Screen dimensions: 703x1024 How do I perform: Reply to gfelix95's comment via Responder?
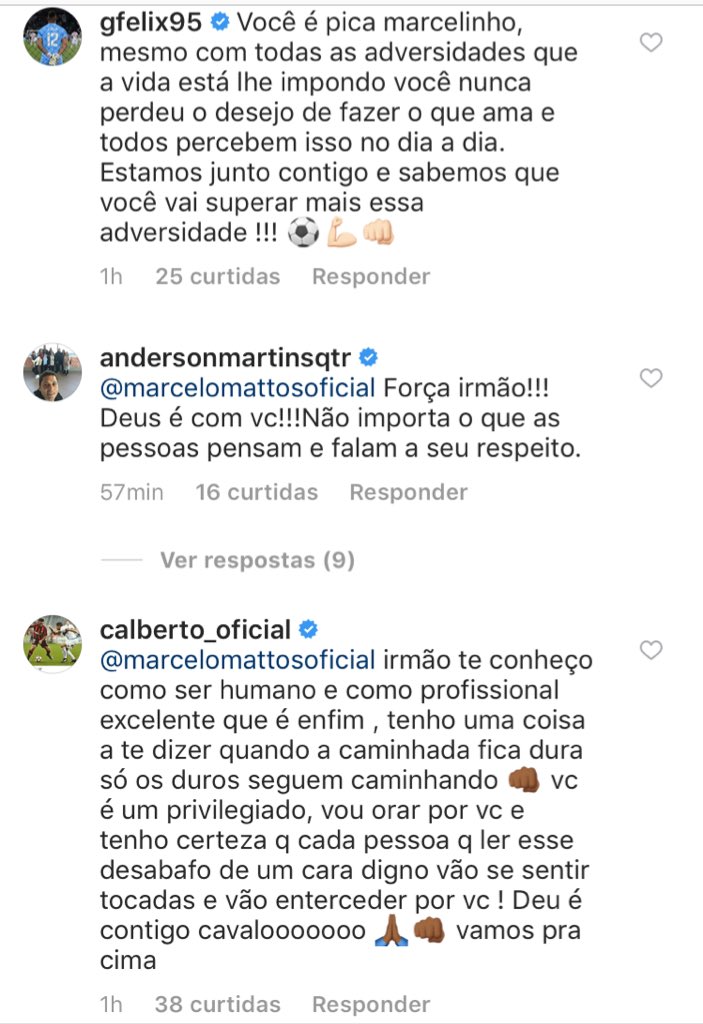tap(371, 276)
